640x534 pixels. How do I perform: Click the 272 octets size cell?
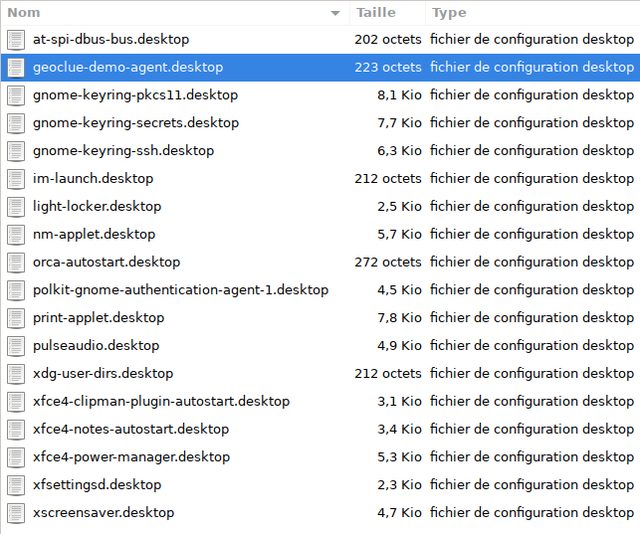click(388, 262)
